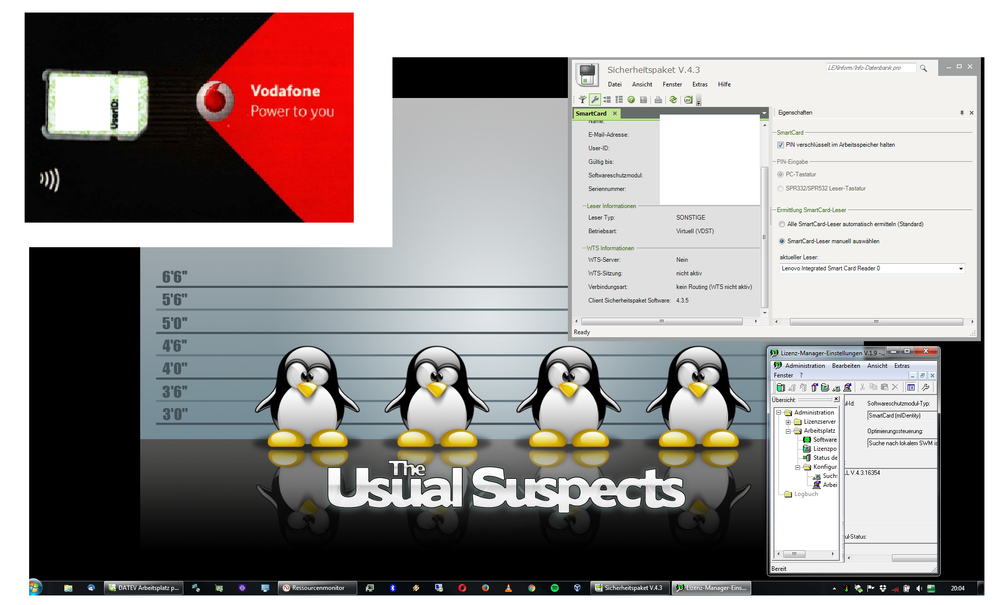
Task: Click the wrench icon in Lizenz-Manager toolbar
Action: click(x=925, y=387)
